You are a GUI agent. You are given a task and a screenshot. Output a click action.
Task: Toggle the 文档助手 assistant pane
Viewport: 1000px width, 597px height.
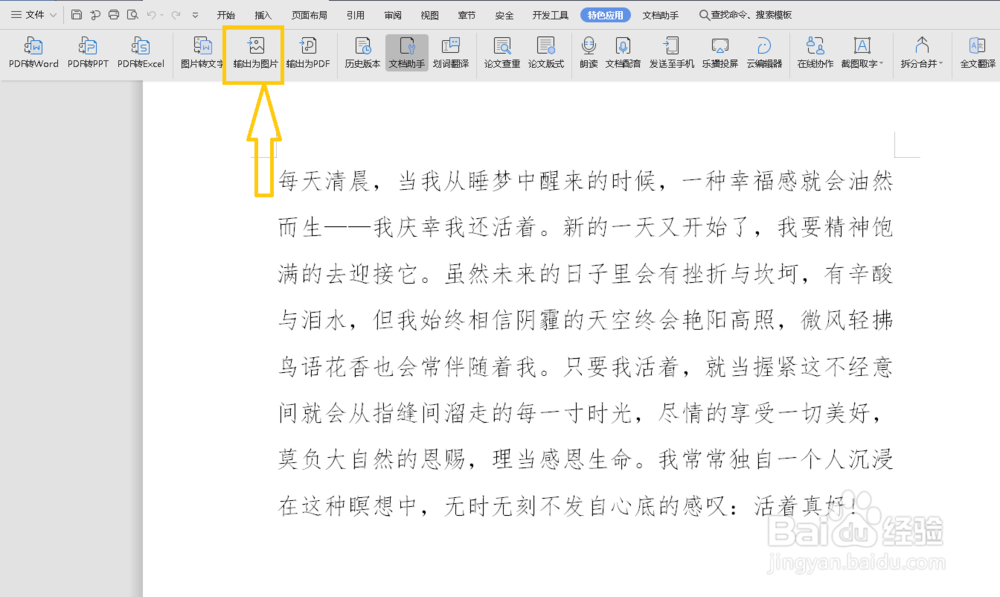(406, 55)
